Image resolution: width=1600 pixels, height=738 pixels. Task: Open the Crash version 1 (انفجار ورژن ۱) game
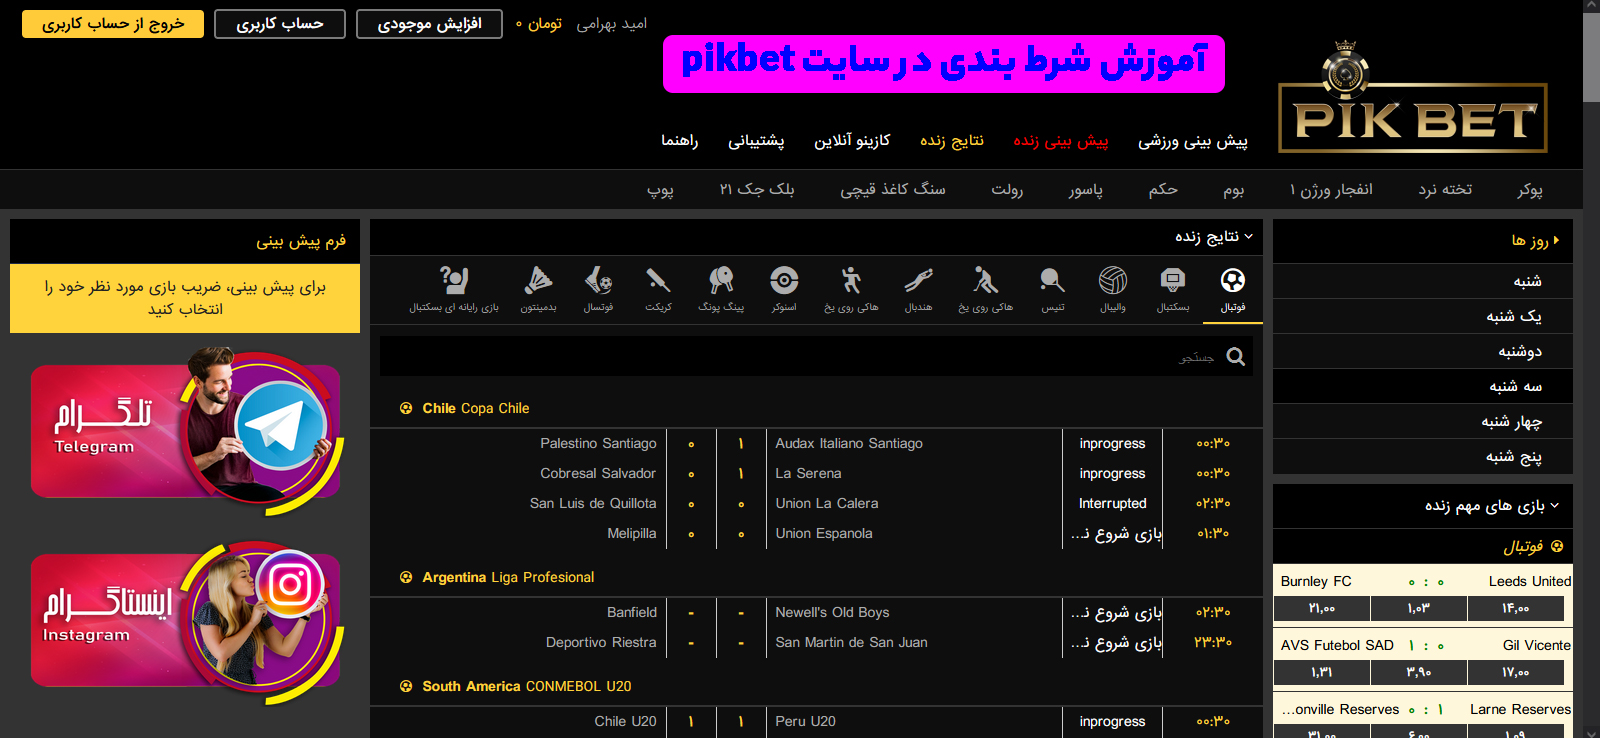(1331, 189)
